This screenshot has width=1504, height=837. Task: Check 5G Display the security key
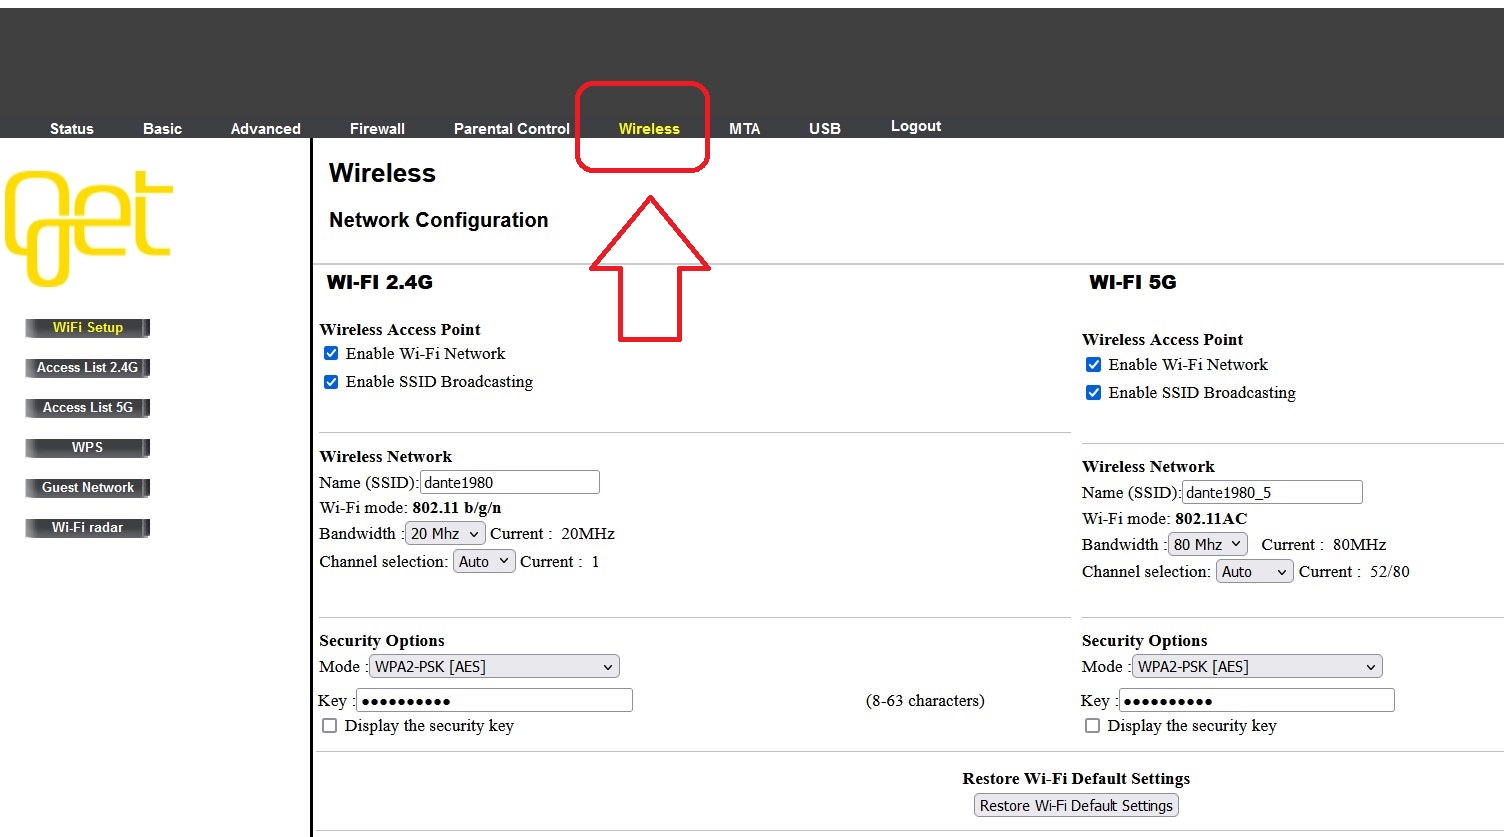click(x=1092, y=726)
